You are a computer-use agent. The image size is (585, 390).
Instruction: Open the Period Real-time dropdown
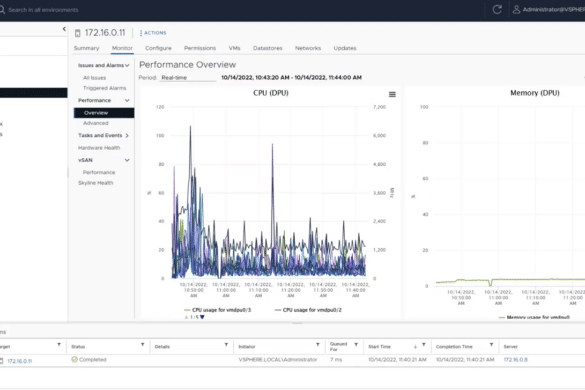click(x=188, y=78)
